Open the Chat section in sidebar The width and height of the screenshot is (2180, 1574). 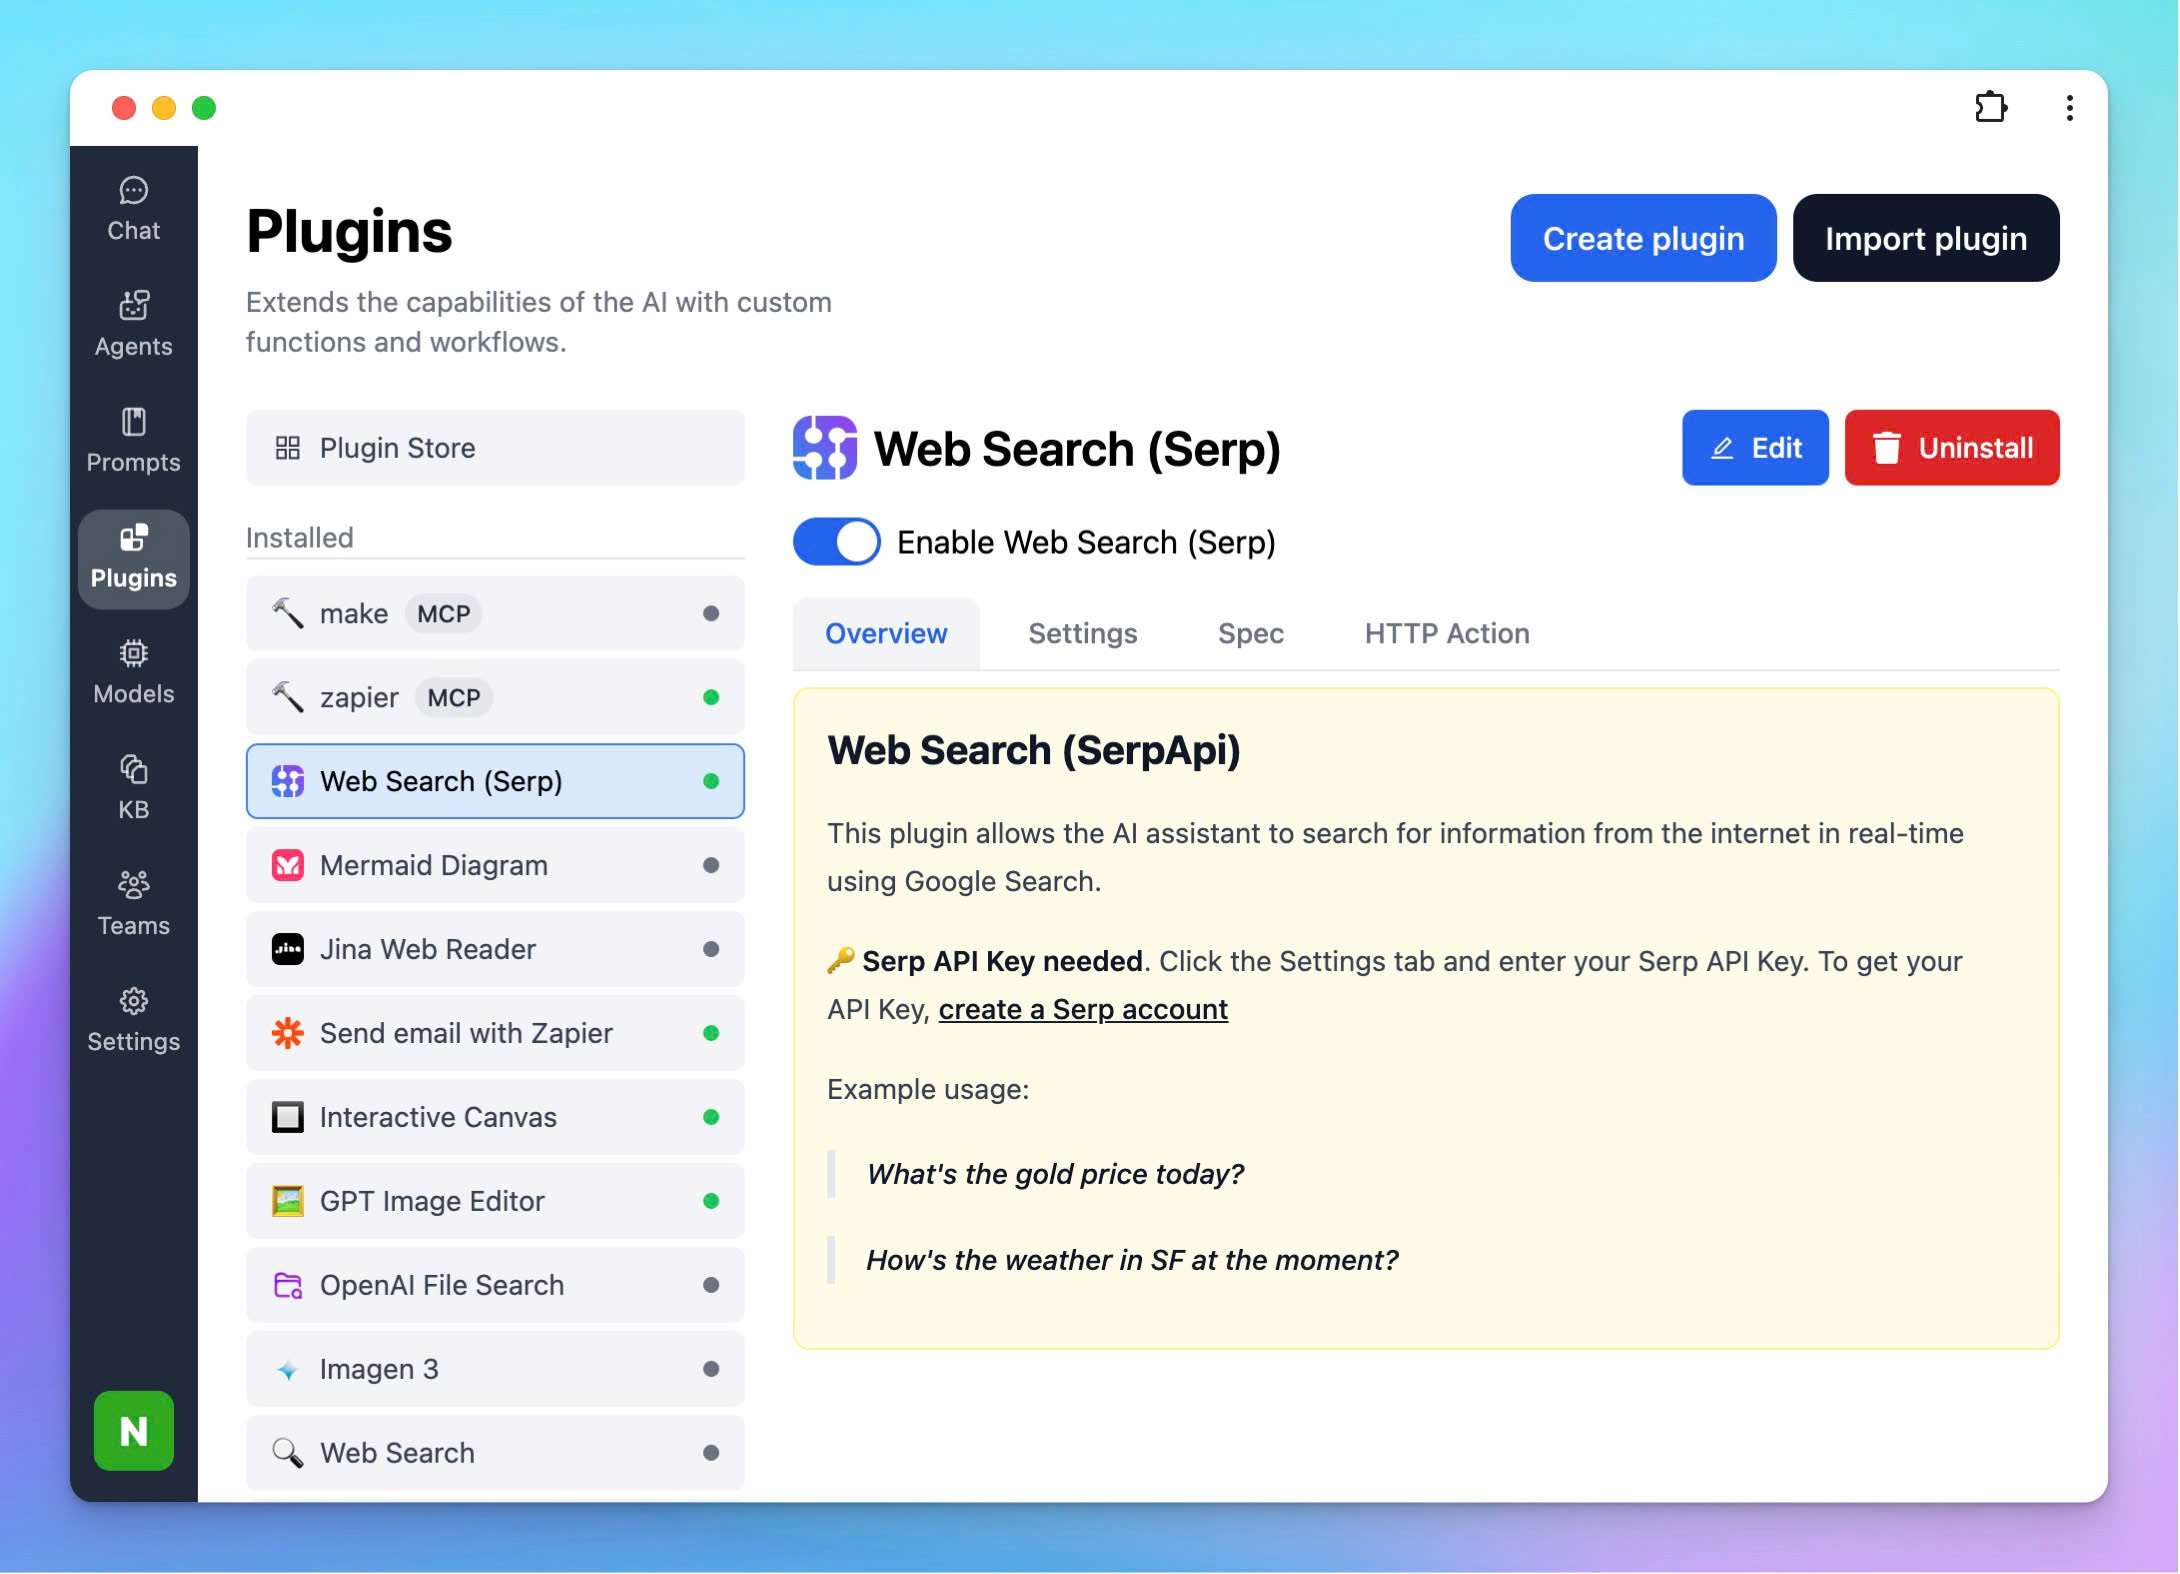pyautogui.click(x=133, y=210)
